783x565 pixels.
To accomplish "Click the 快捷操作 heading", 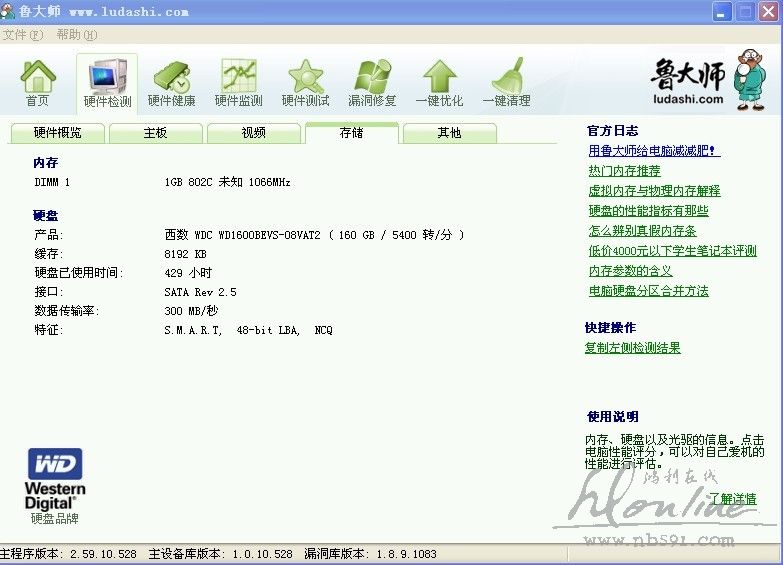I will point(610,328).
